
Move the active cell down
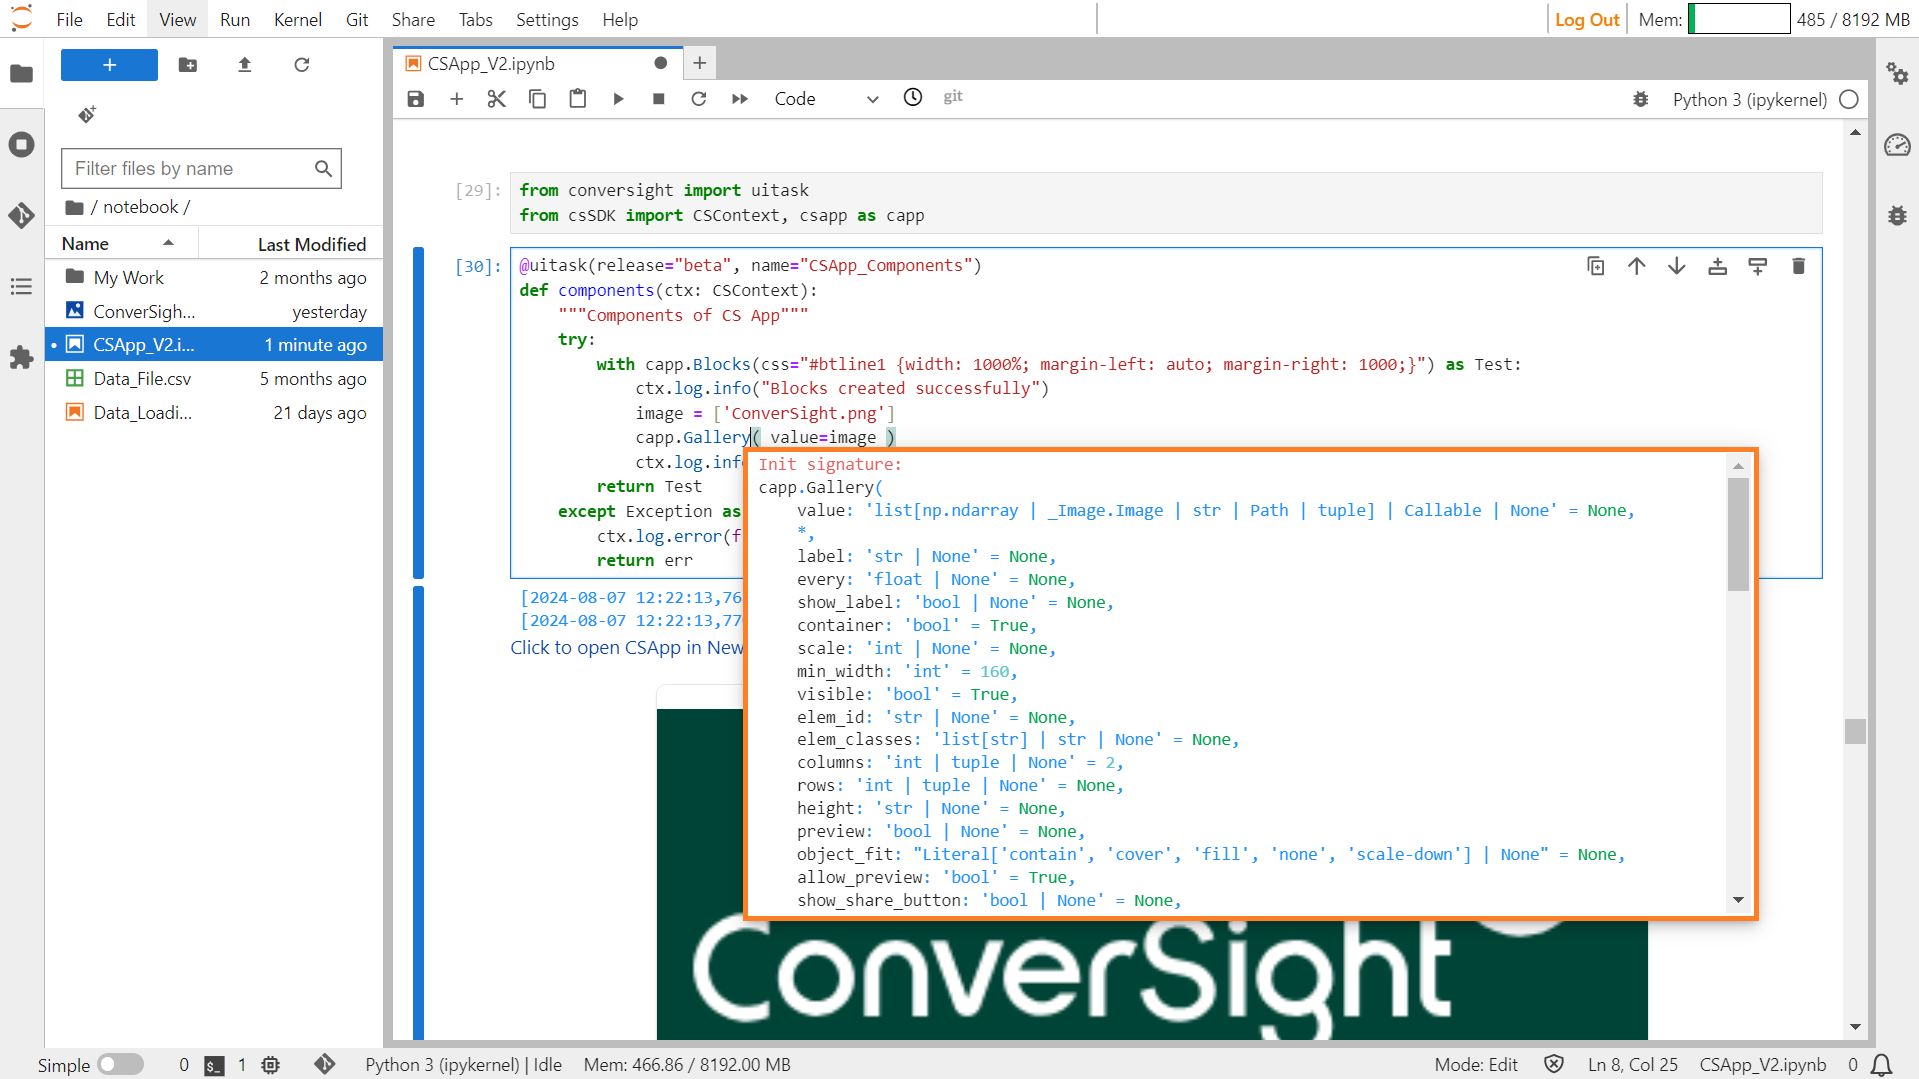[x=1677, y=266]
